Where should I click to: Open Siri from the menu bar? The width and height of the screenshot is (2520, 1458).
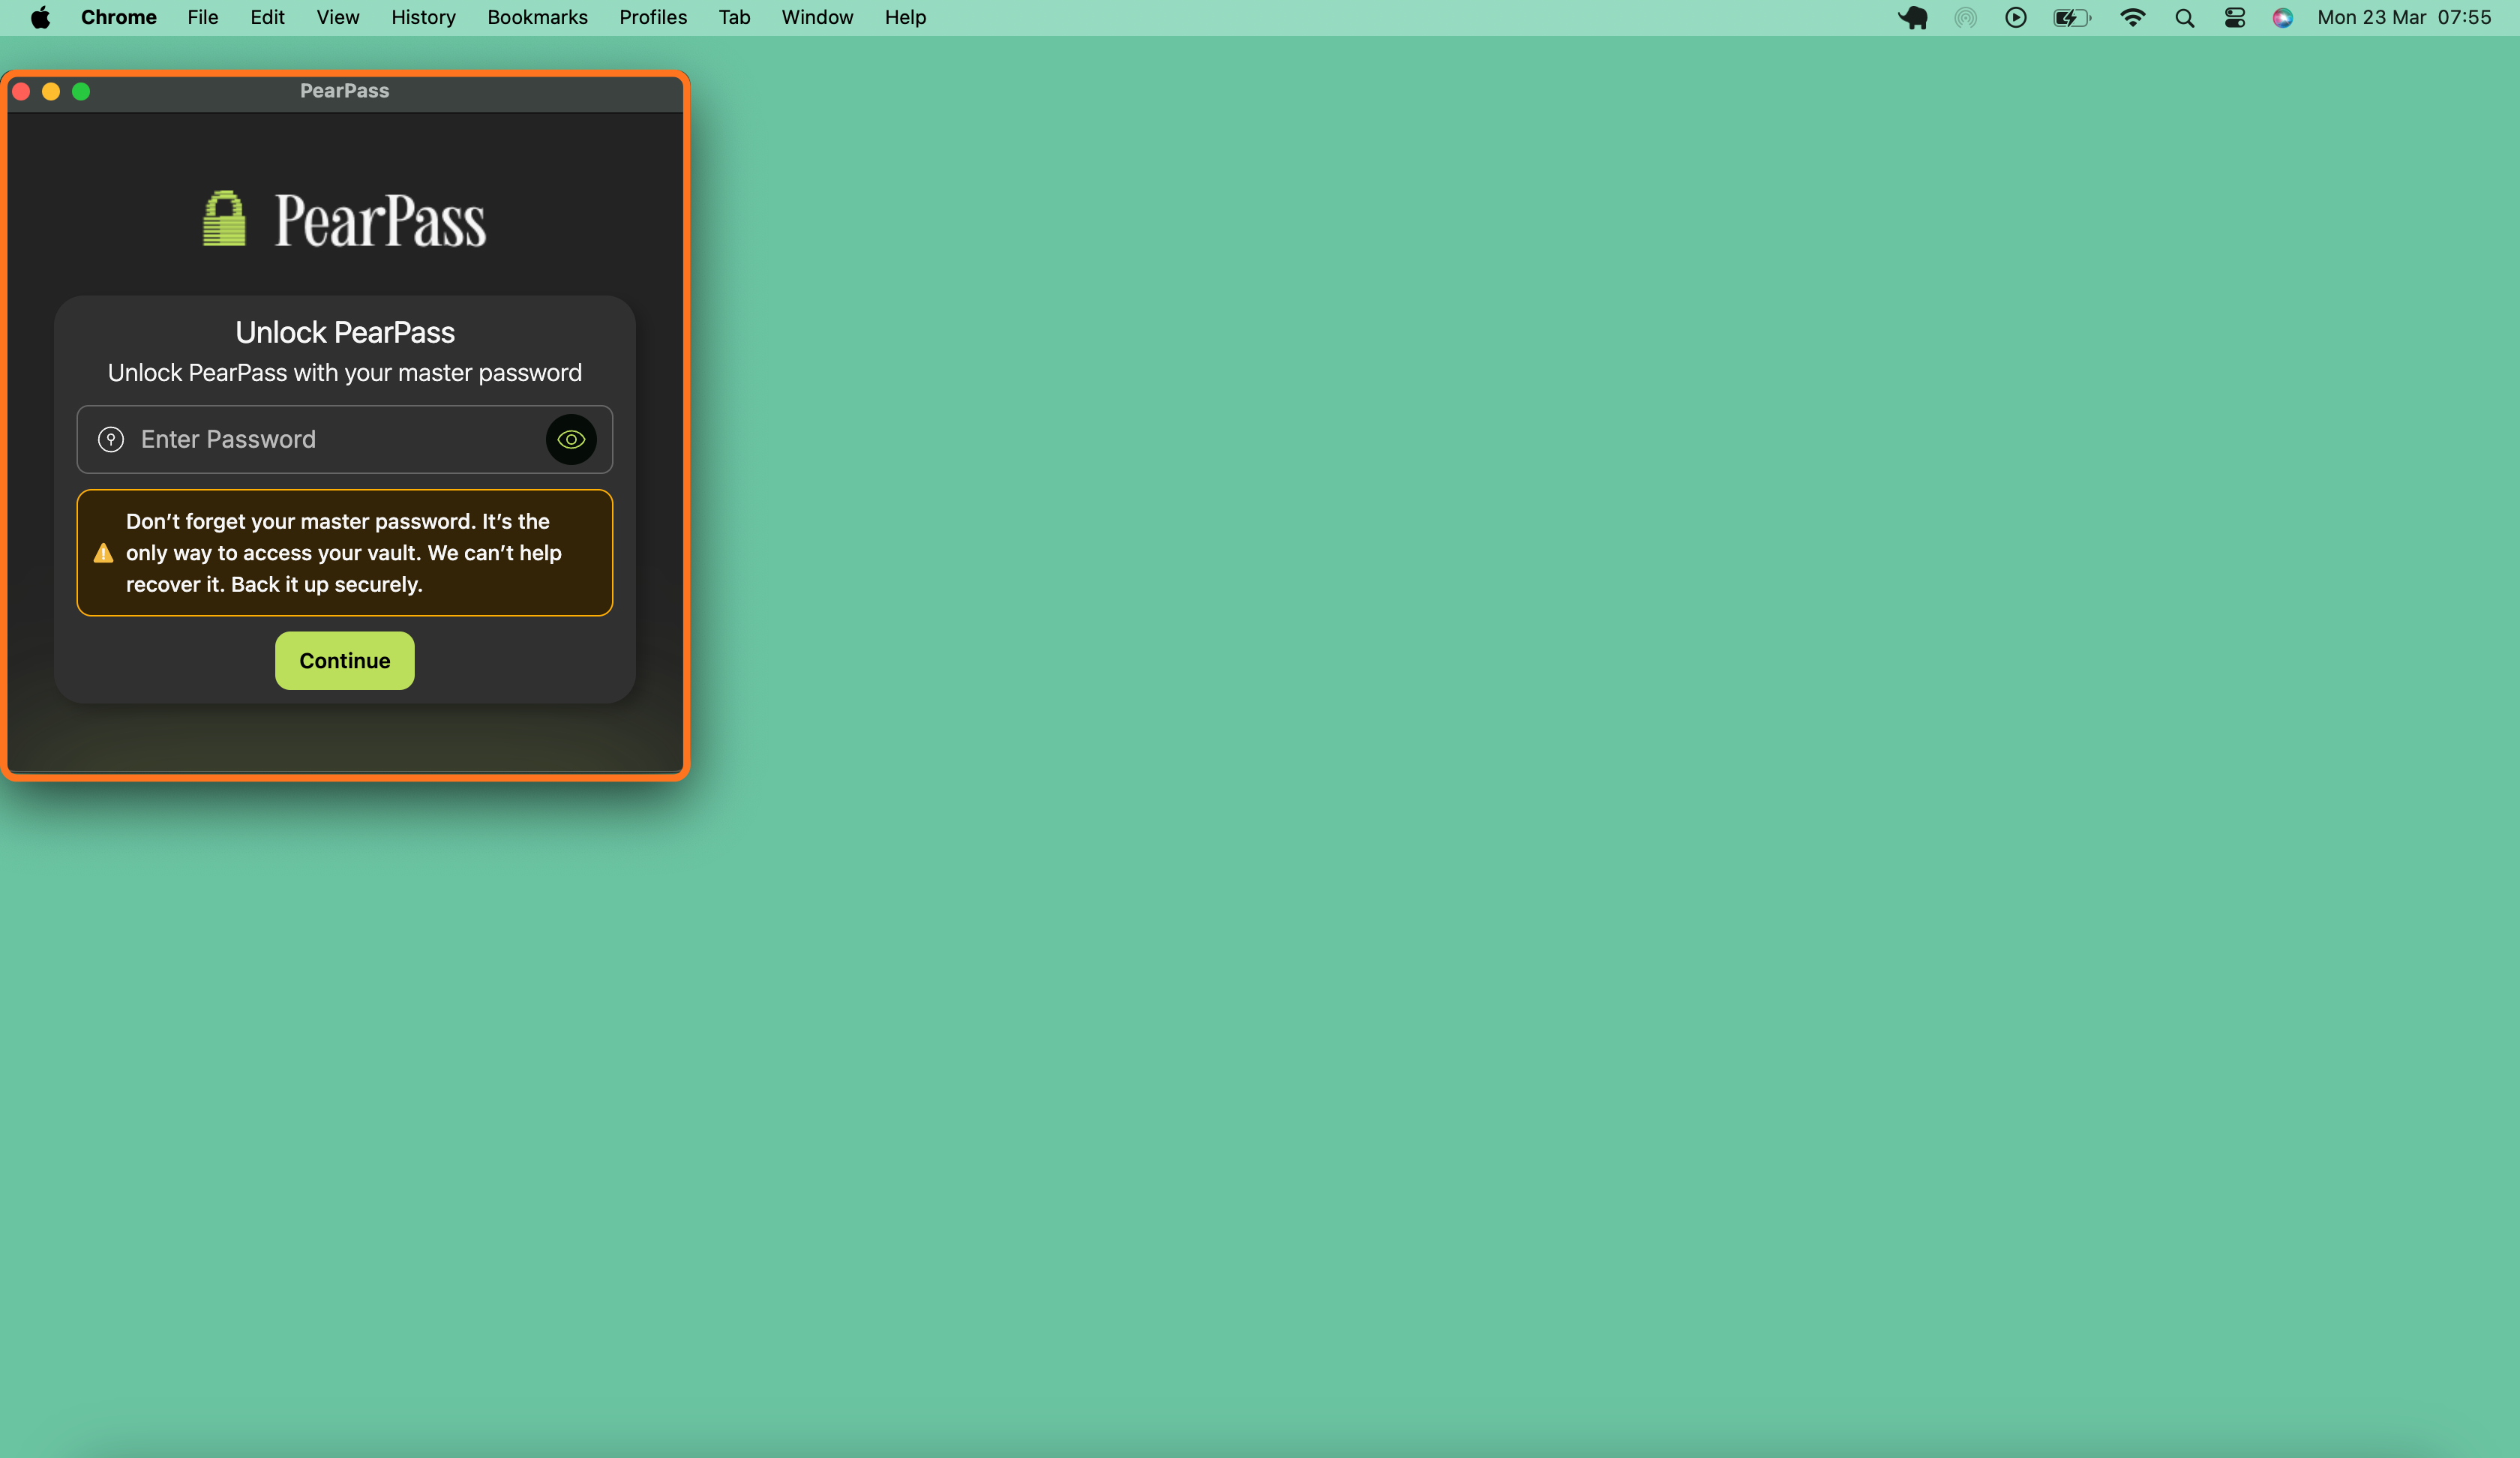point(2282,17)
